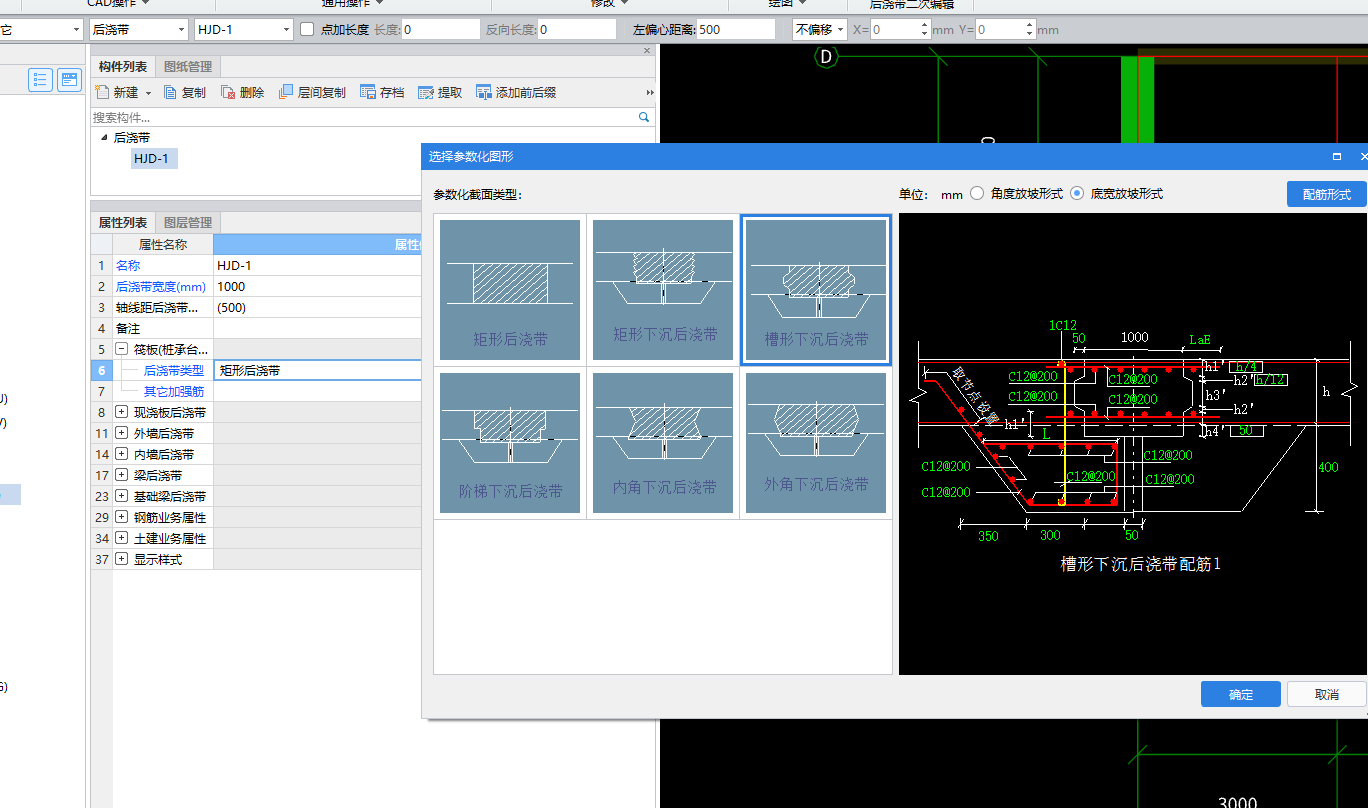This screenshot has height=808, width=1368.
Task: Collapse the 后浇带 tree node
Action: coord(104,138)
